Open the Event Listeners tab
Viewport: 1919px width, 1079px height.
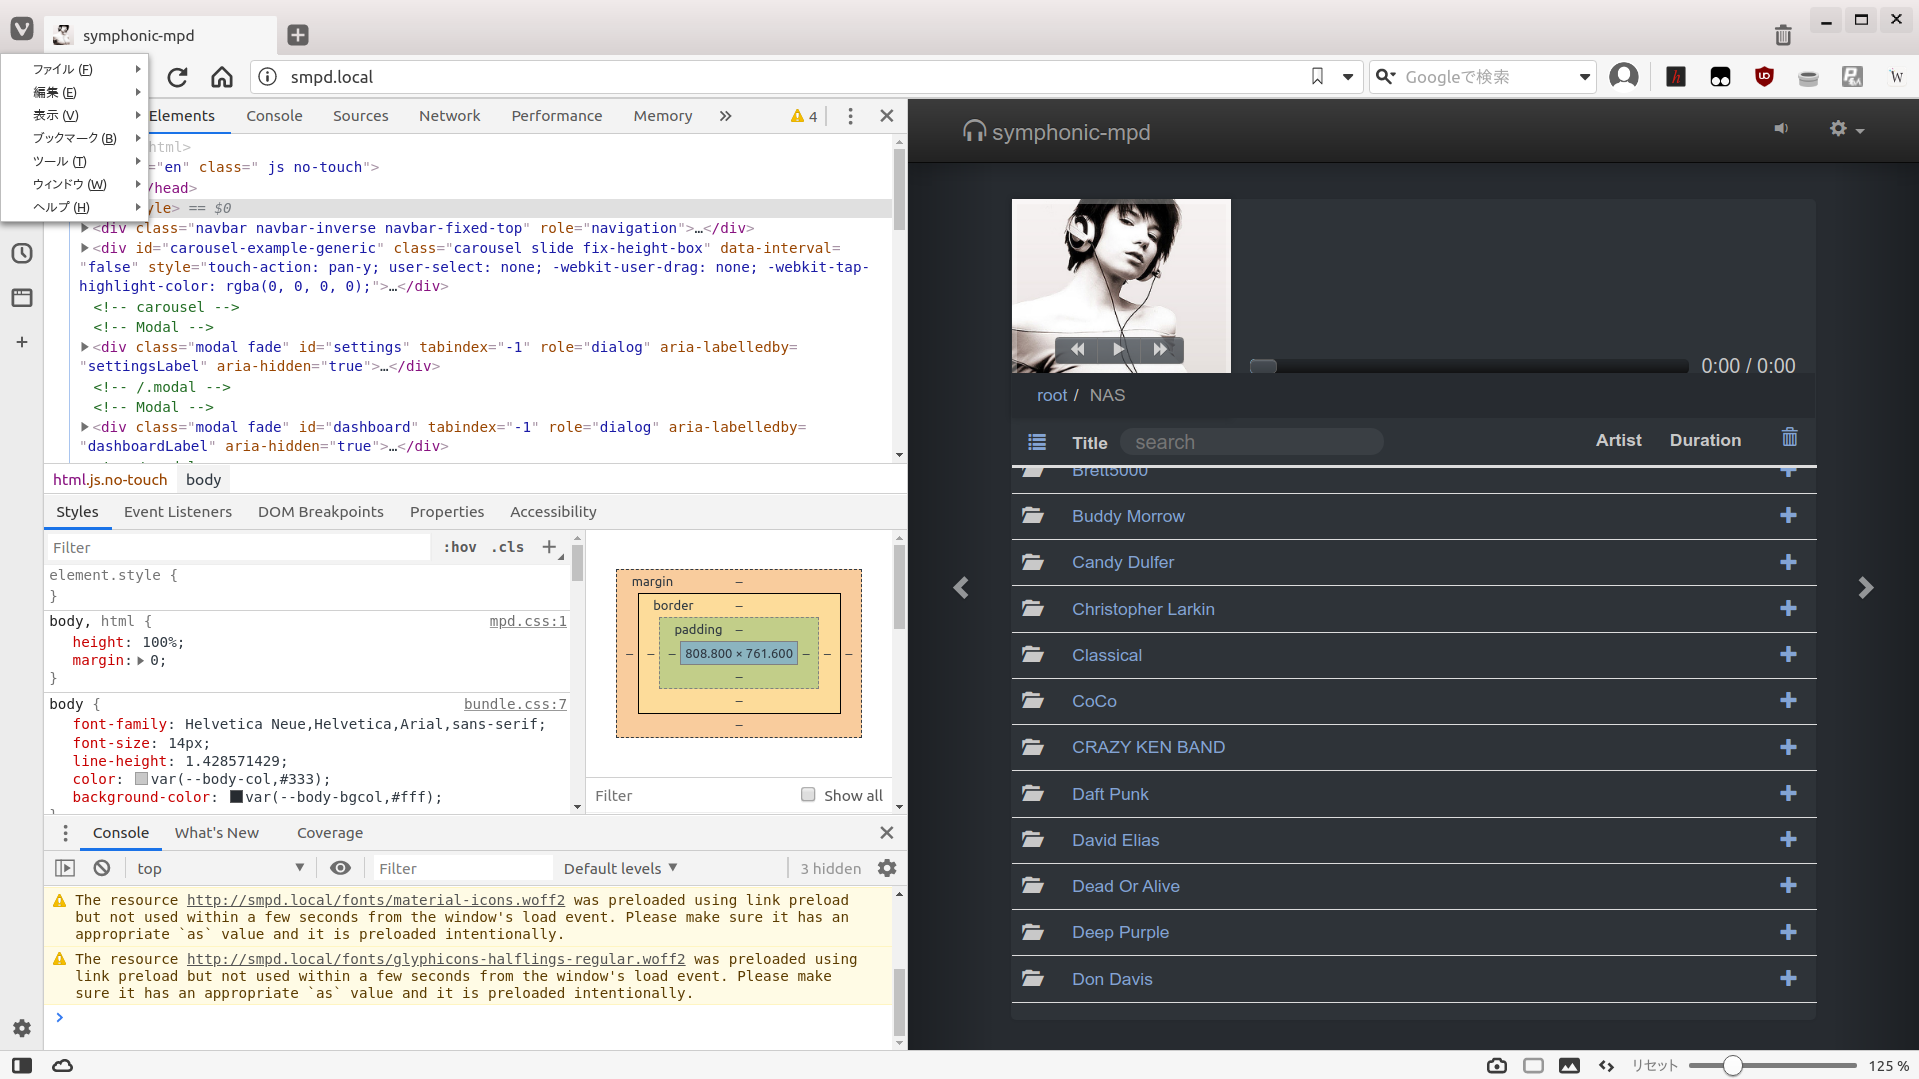tap(178, 512)
